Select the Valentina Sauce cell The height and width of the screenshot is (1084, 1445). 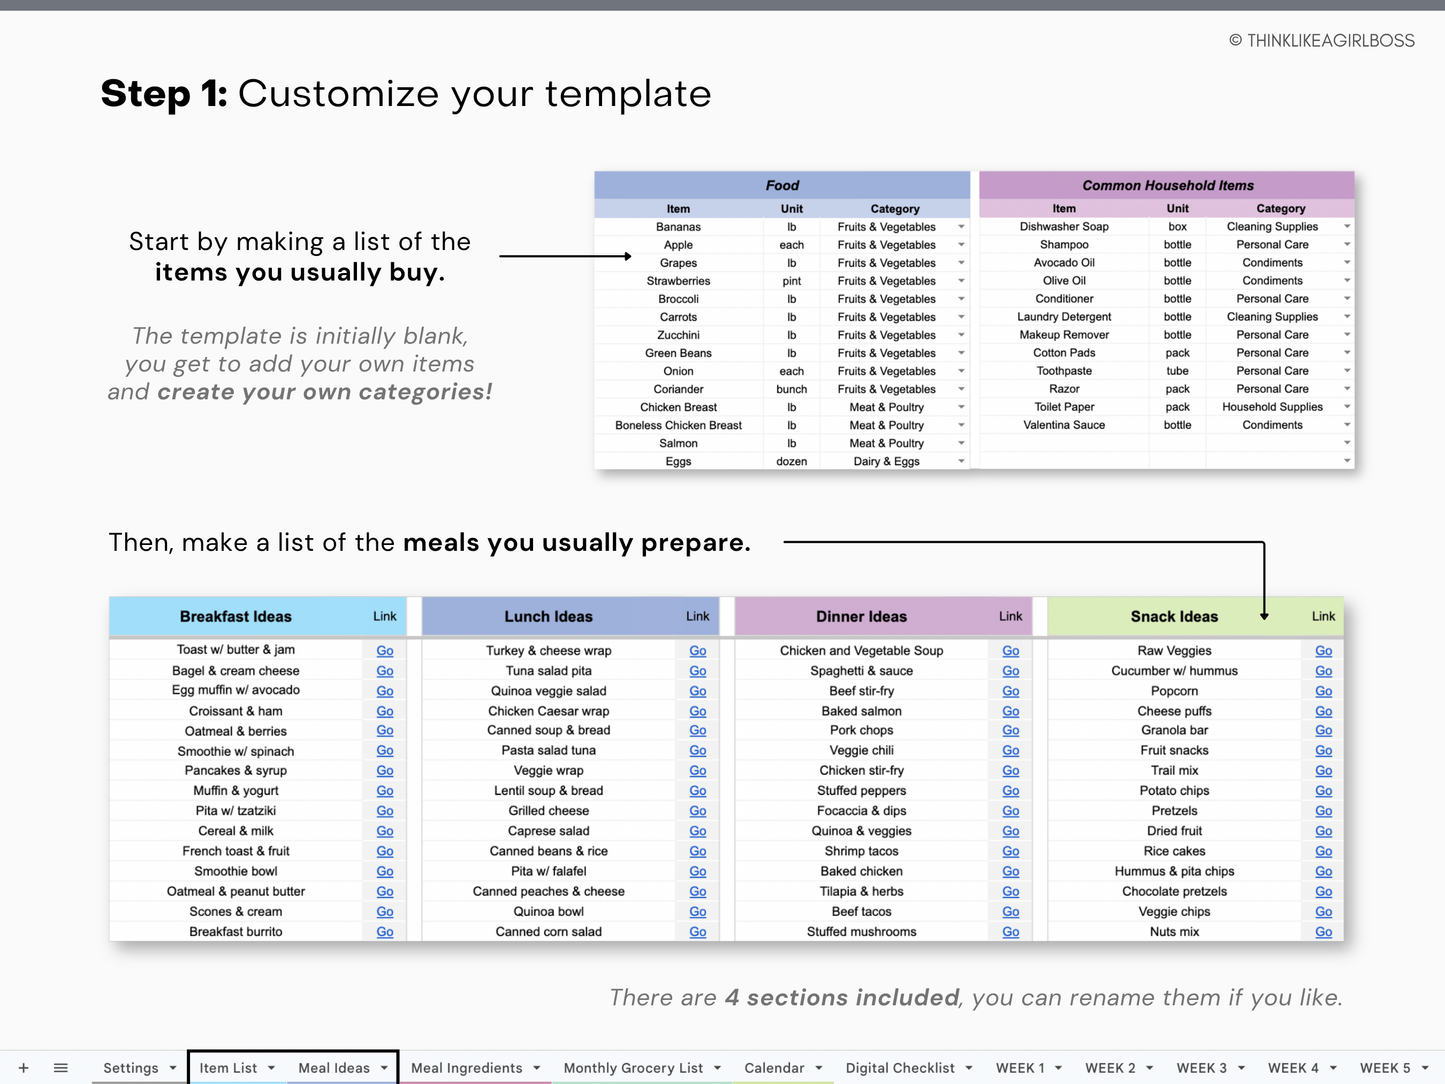pos(1064,425)
